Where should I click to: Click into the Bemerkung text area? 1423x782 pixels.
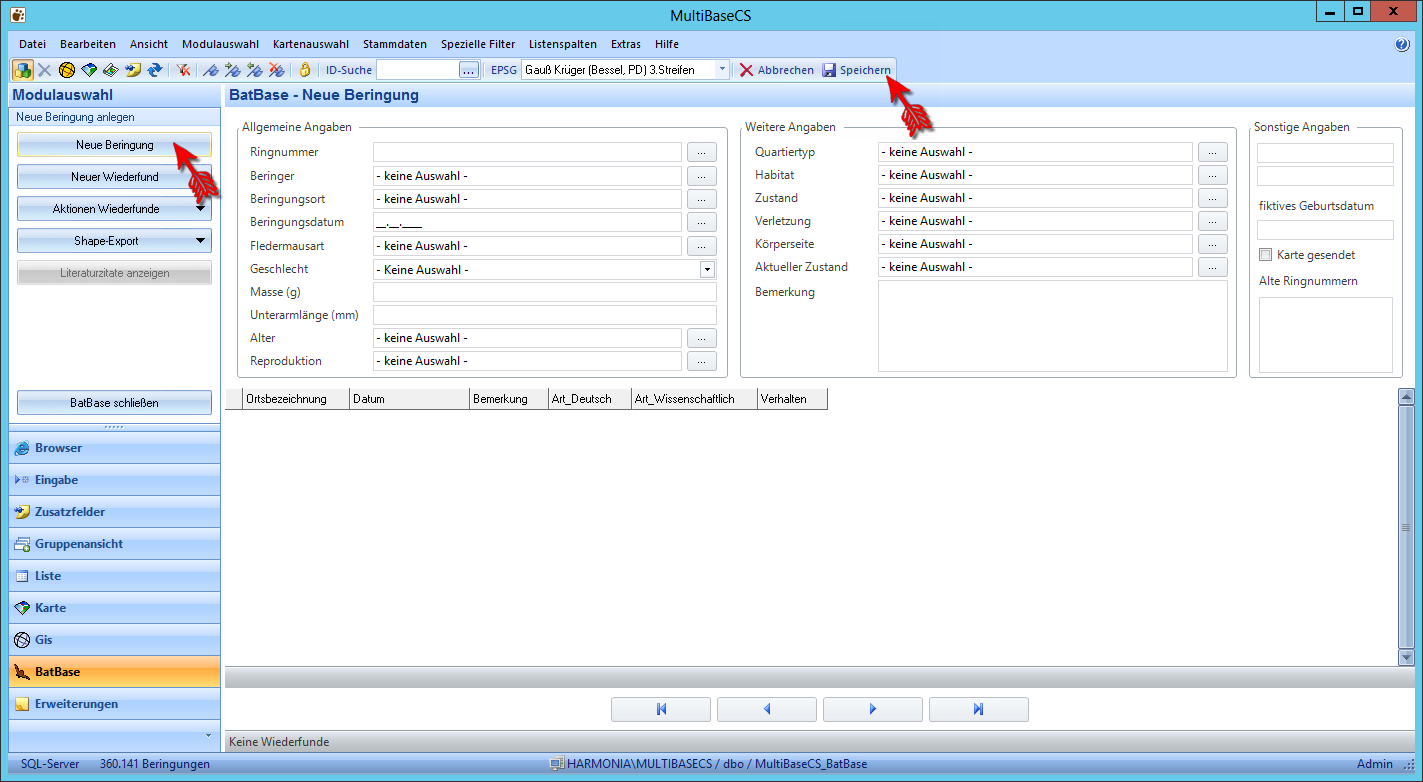pos(1053,326)
